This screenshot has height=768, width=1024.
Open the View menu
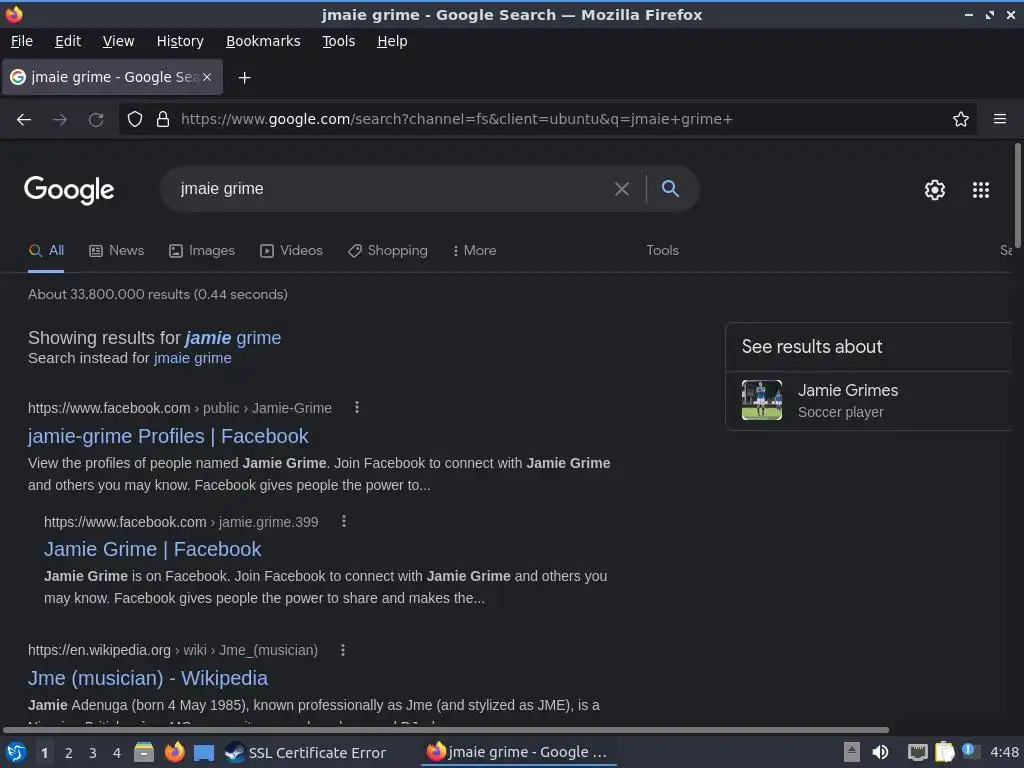pos(118,41)
